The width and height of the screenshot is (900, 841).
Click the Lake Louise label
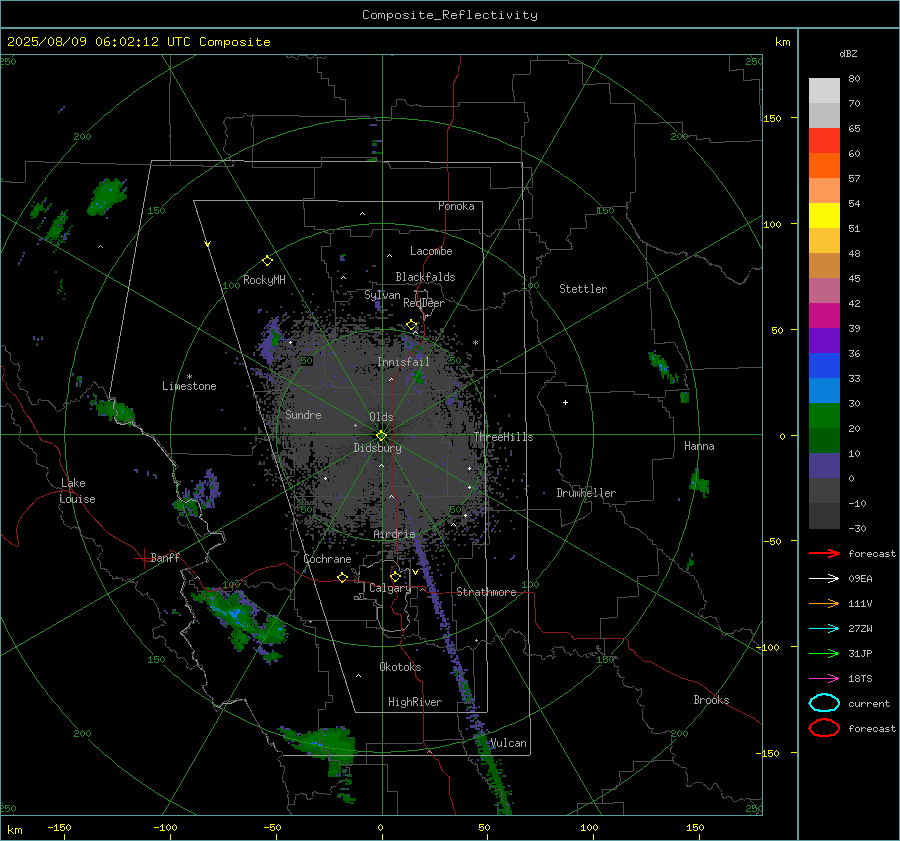coord(77,491)
